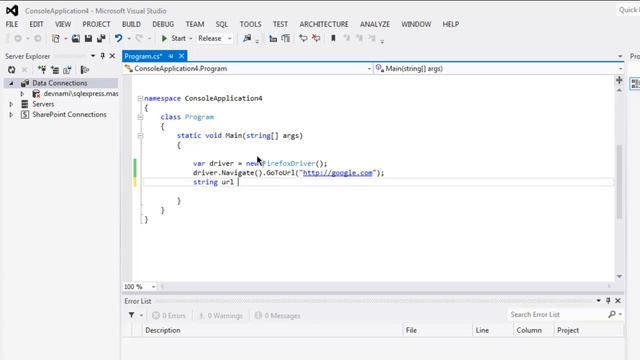This screenshot has width=640, height=360.
Task: Open the SQL menu
Action: (222, 24)
